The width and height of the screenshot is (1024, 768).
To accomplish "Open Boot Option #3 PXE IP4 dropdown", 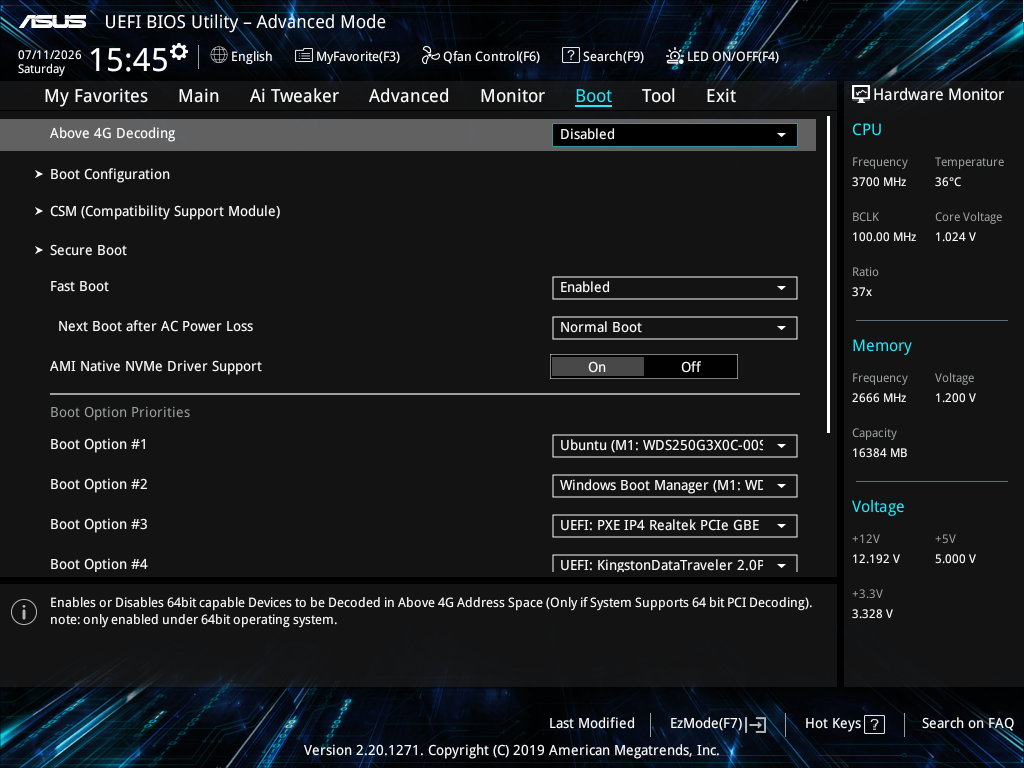I will [675, 526].
